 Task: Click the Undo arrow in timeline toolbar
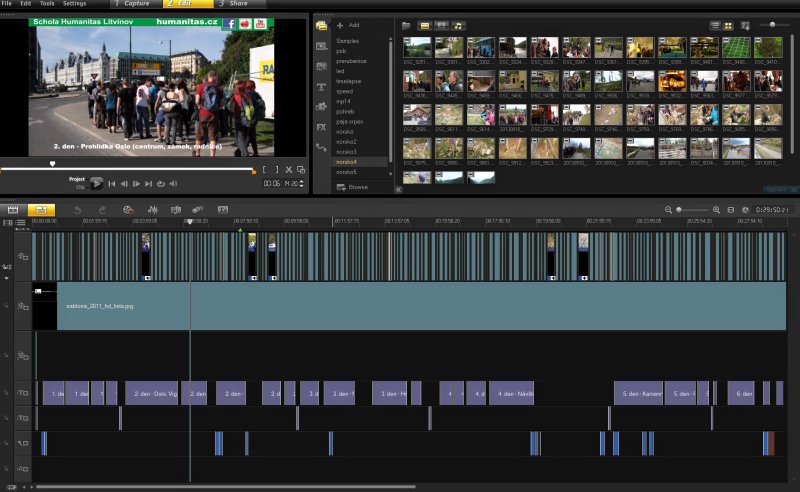pyautogui.click(x=78, y=210)
